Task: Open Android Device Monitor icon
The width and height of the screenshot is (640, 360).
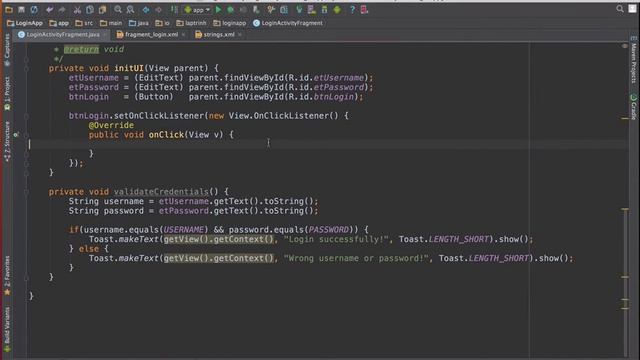Action: [x=337, y=9]
